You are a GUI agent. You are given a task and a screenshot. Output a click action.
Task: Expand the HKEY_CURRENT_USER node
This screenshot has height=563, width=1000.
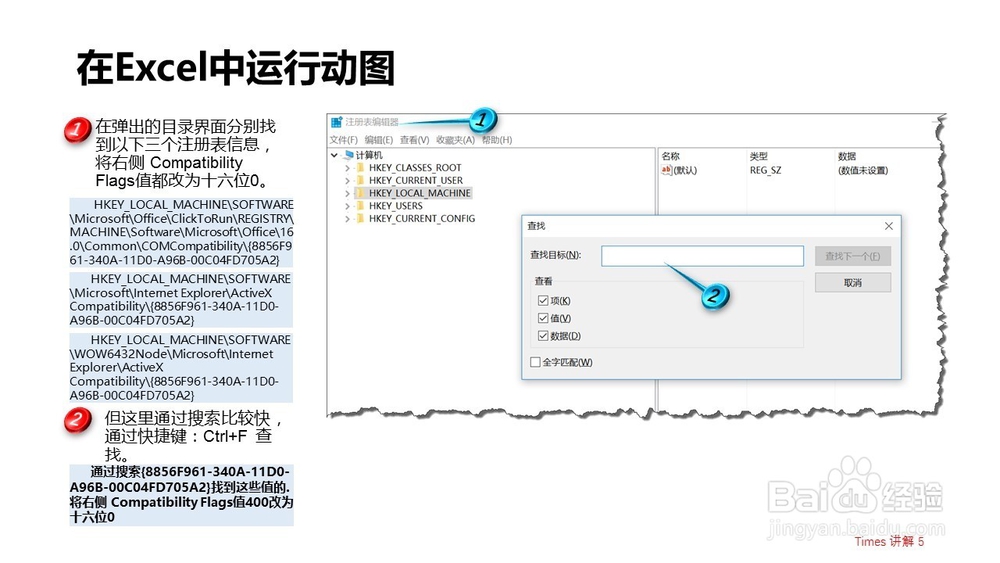point(348,180)
